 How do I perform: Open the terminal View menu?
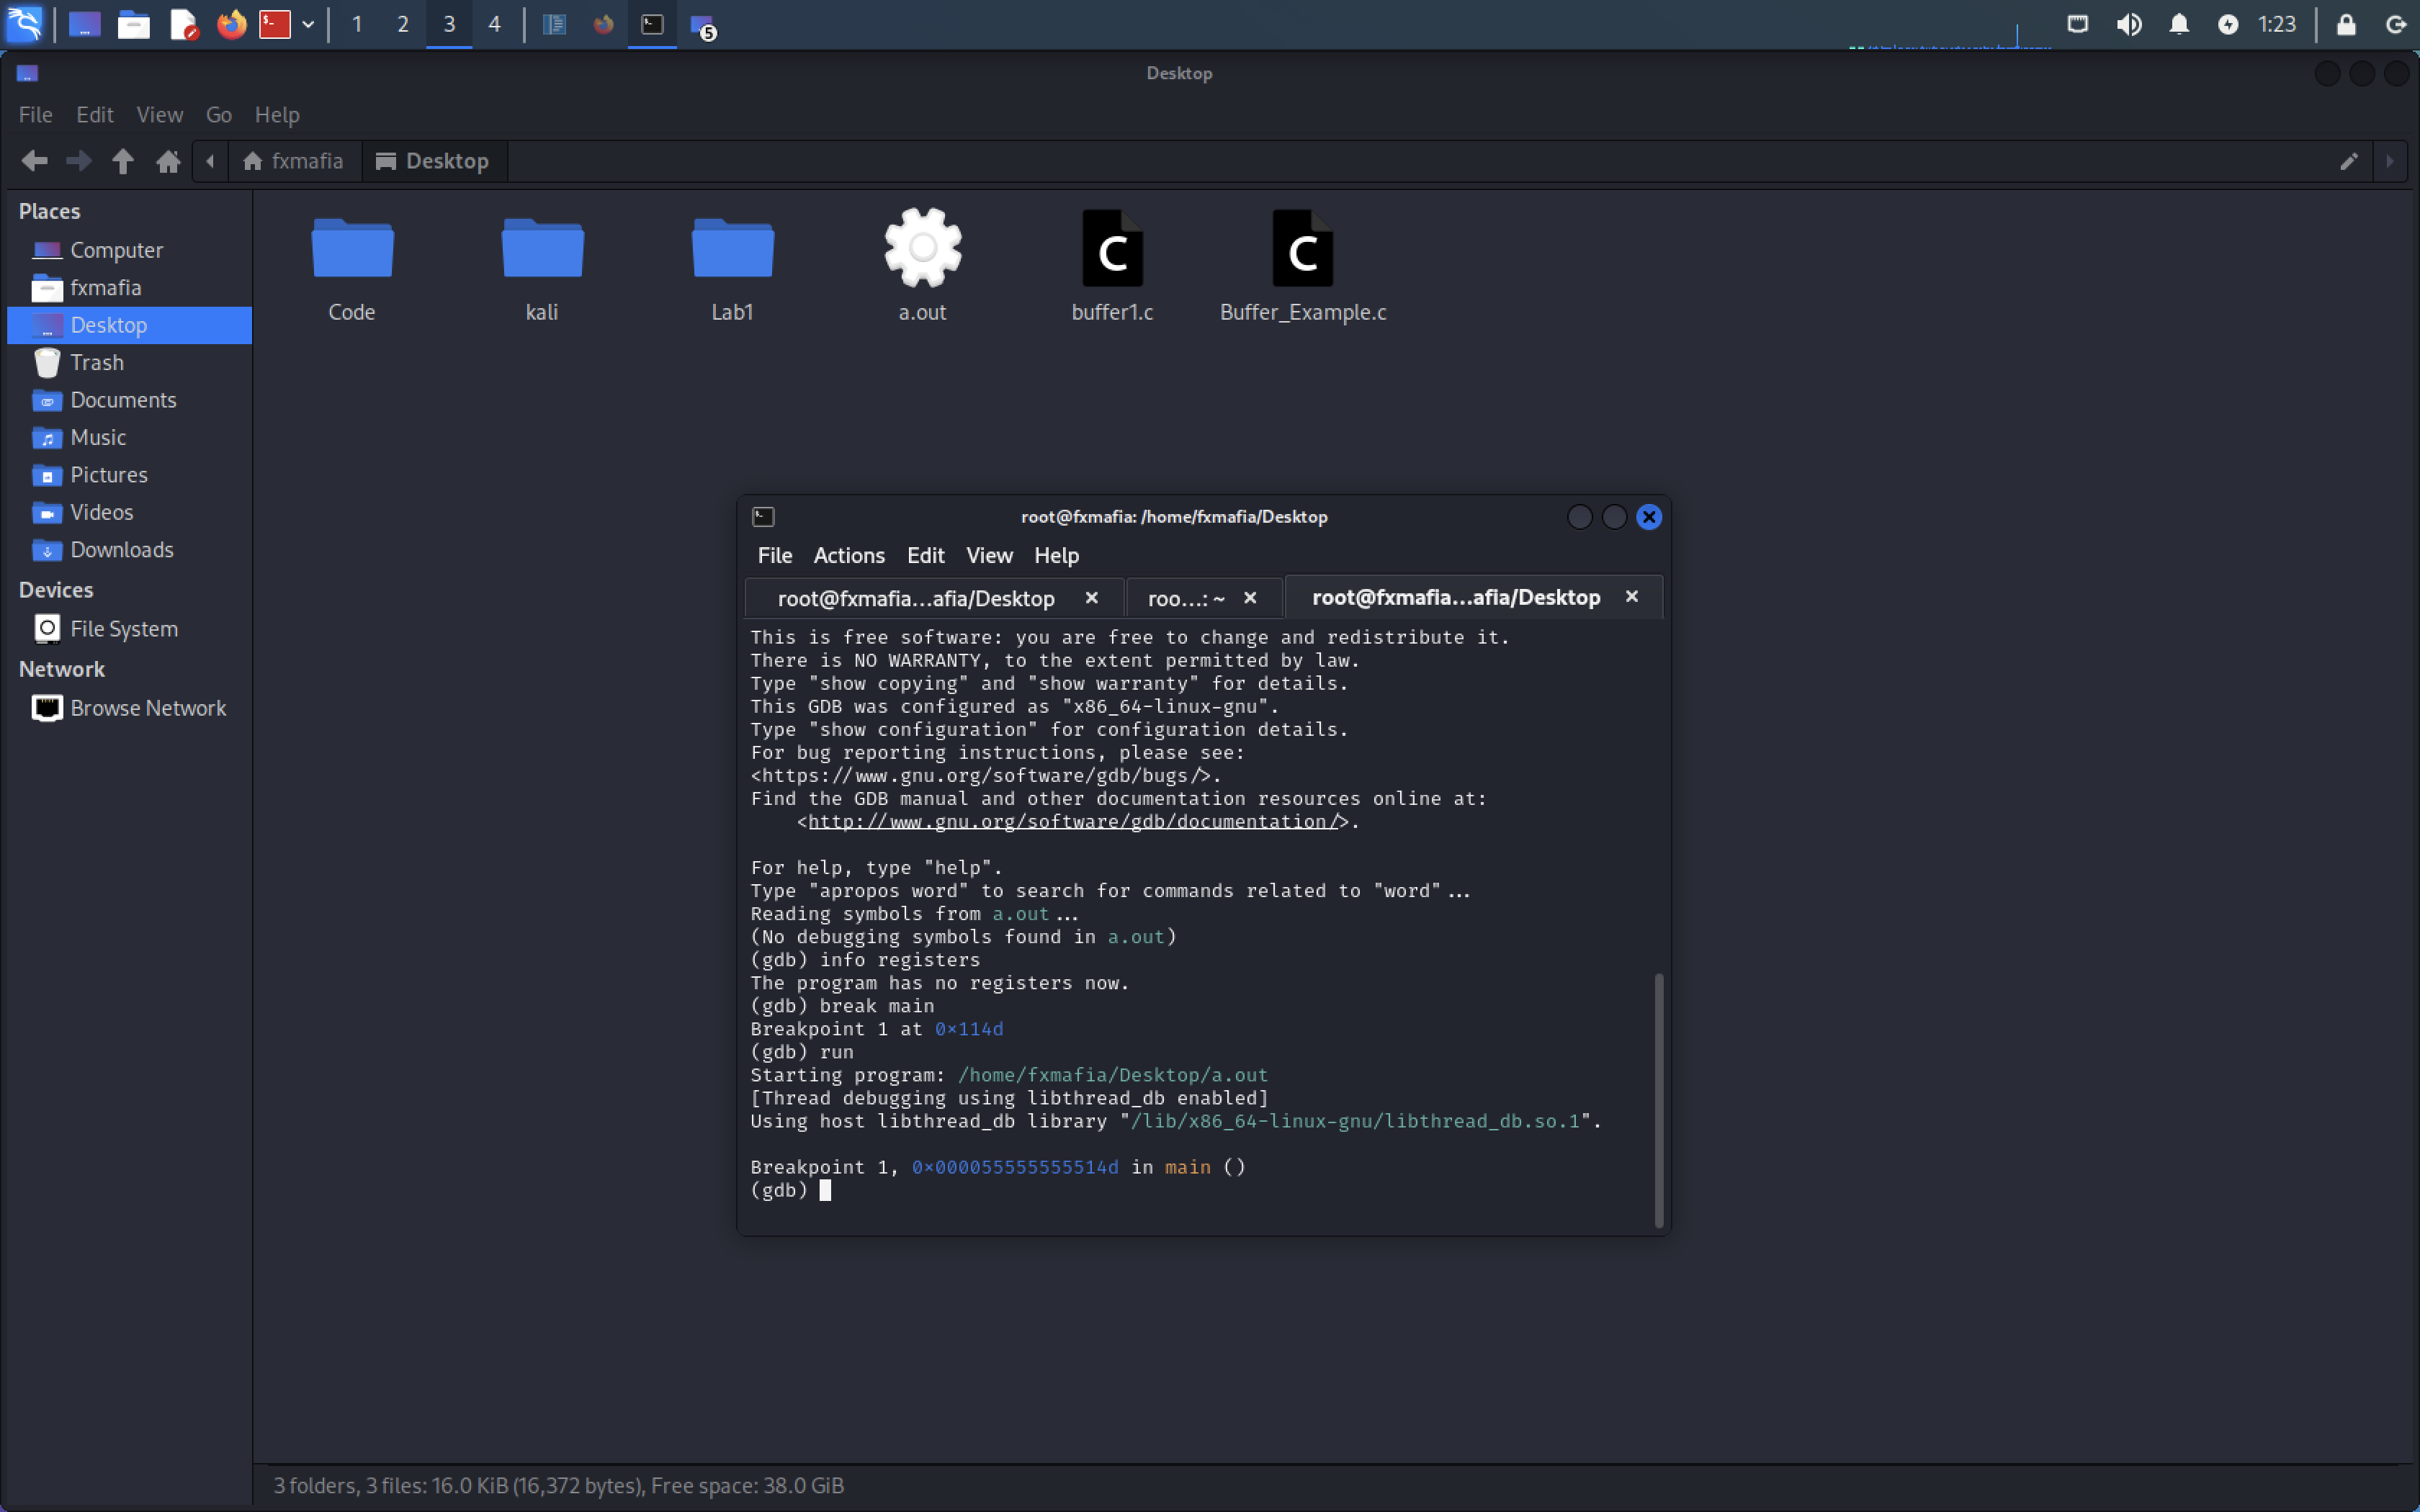pyautogui.click(x=989, y=555)
